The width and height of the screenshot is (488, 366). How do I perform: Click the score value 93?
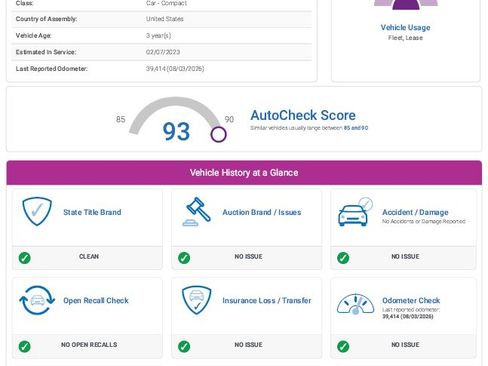(x=176, y=131)
